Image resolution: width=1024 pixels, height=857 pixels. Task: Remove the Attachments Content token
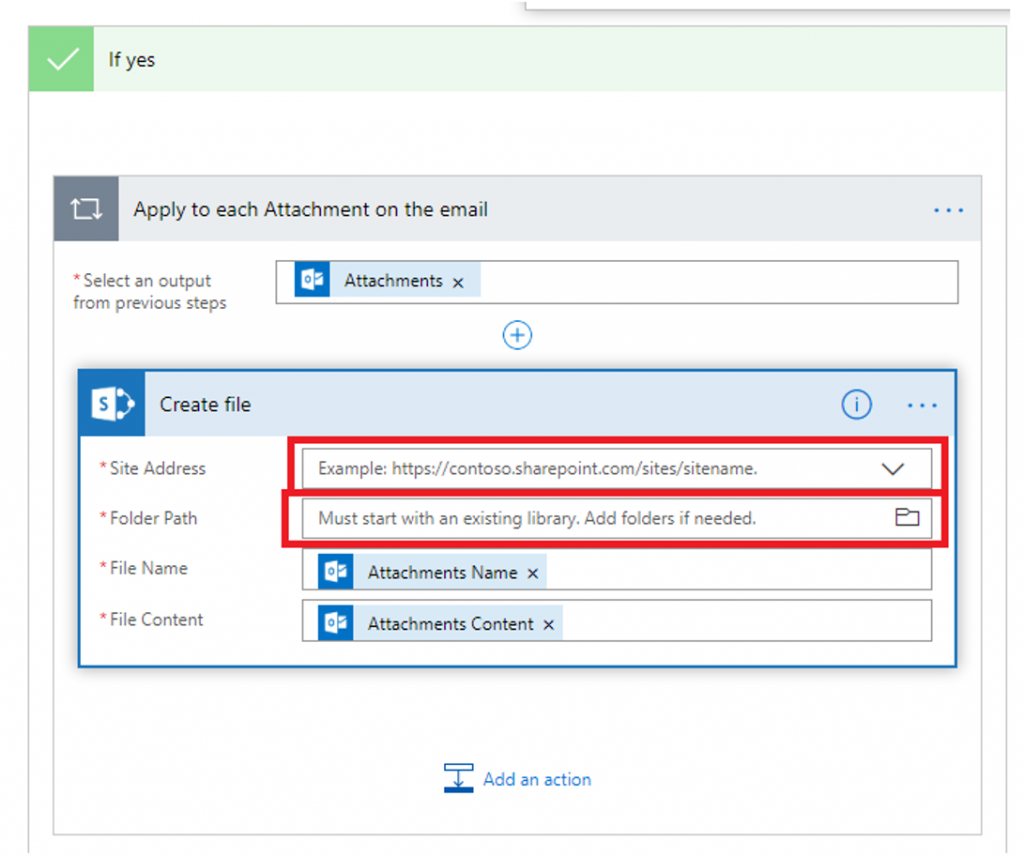tap(548, 625)
